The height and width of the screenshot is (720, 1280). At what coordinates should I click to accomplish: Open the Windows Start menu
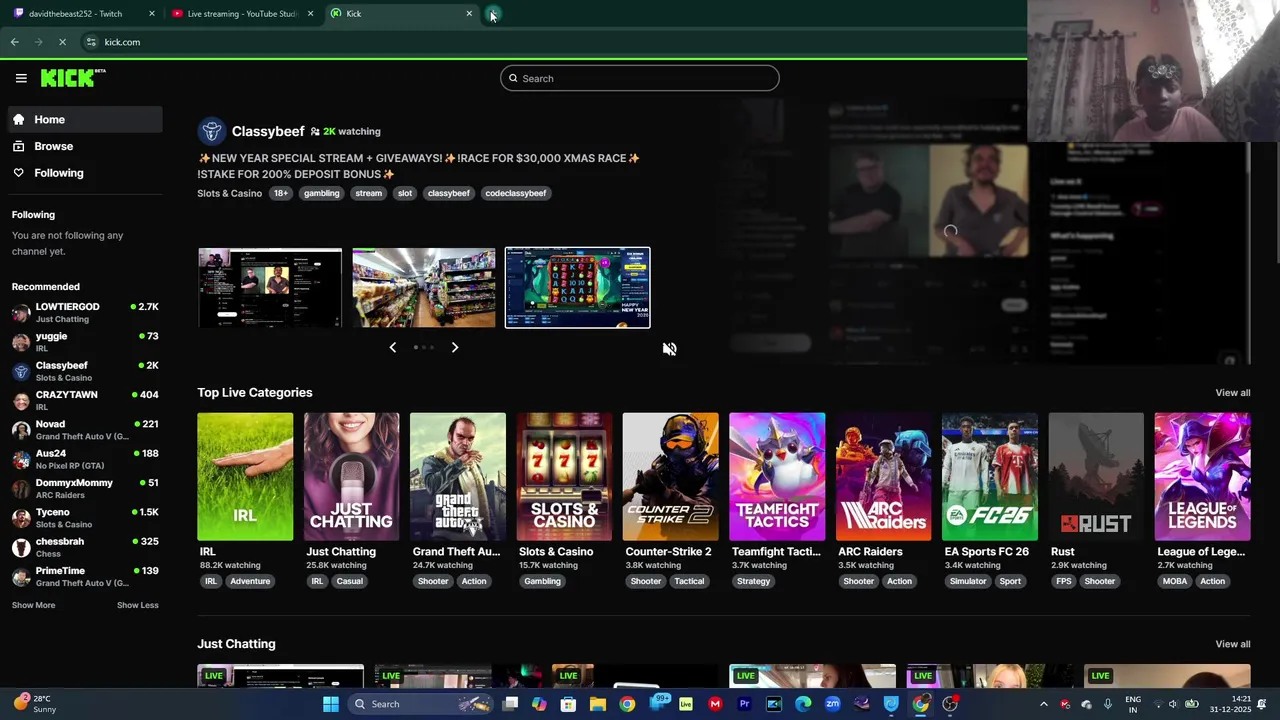click(x=330, y=704)
